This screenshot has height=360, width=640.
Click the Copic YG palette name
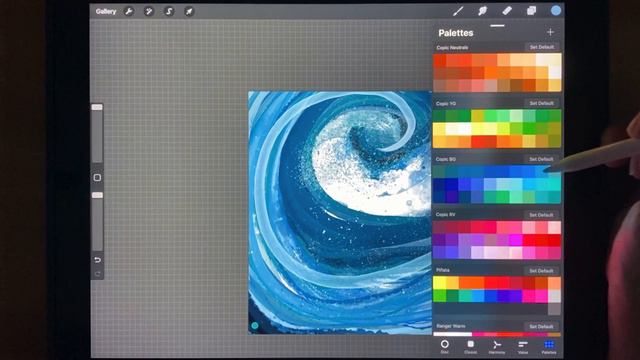(446, 103)
